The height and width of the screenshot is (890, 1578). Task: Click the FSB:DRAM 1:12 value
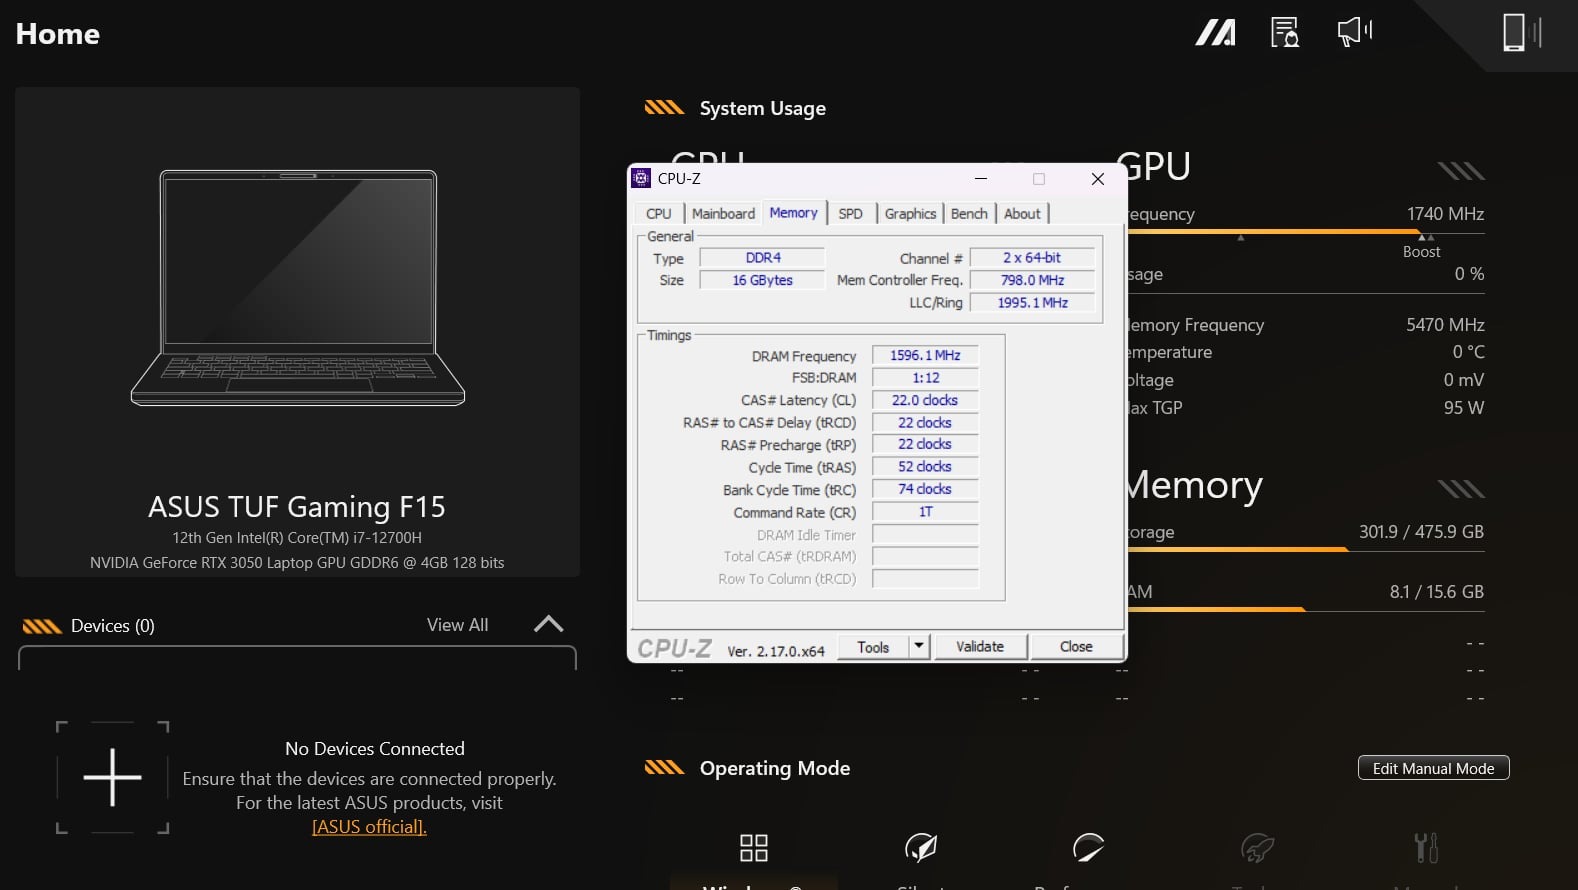point(925,378)
